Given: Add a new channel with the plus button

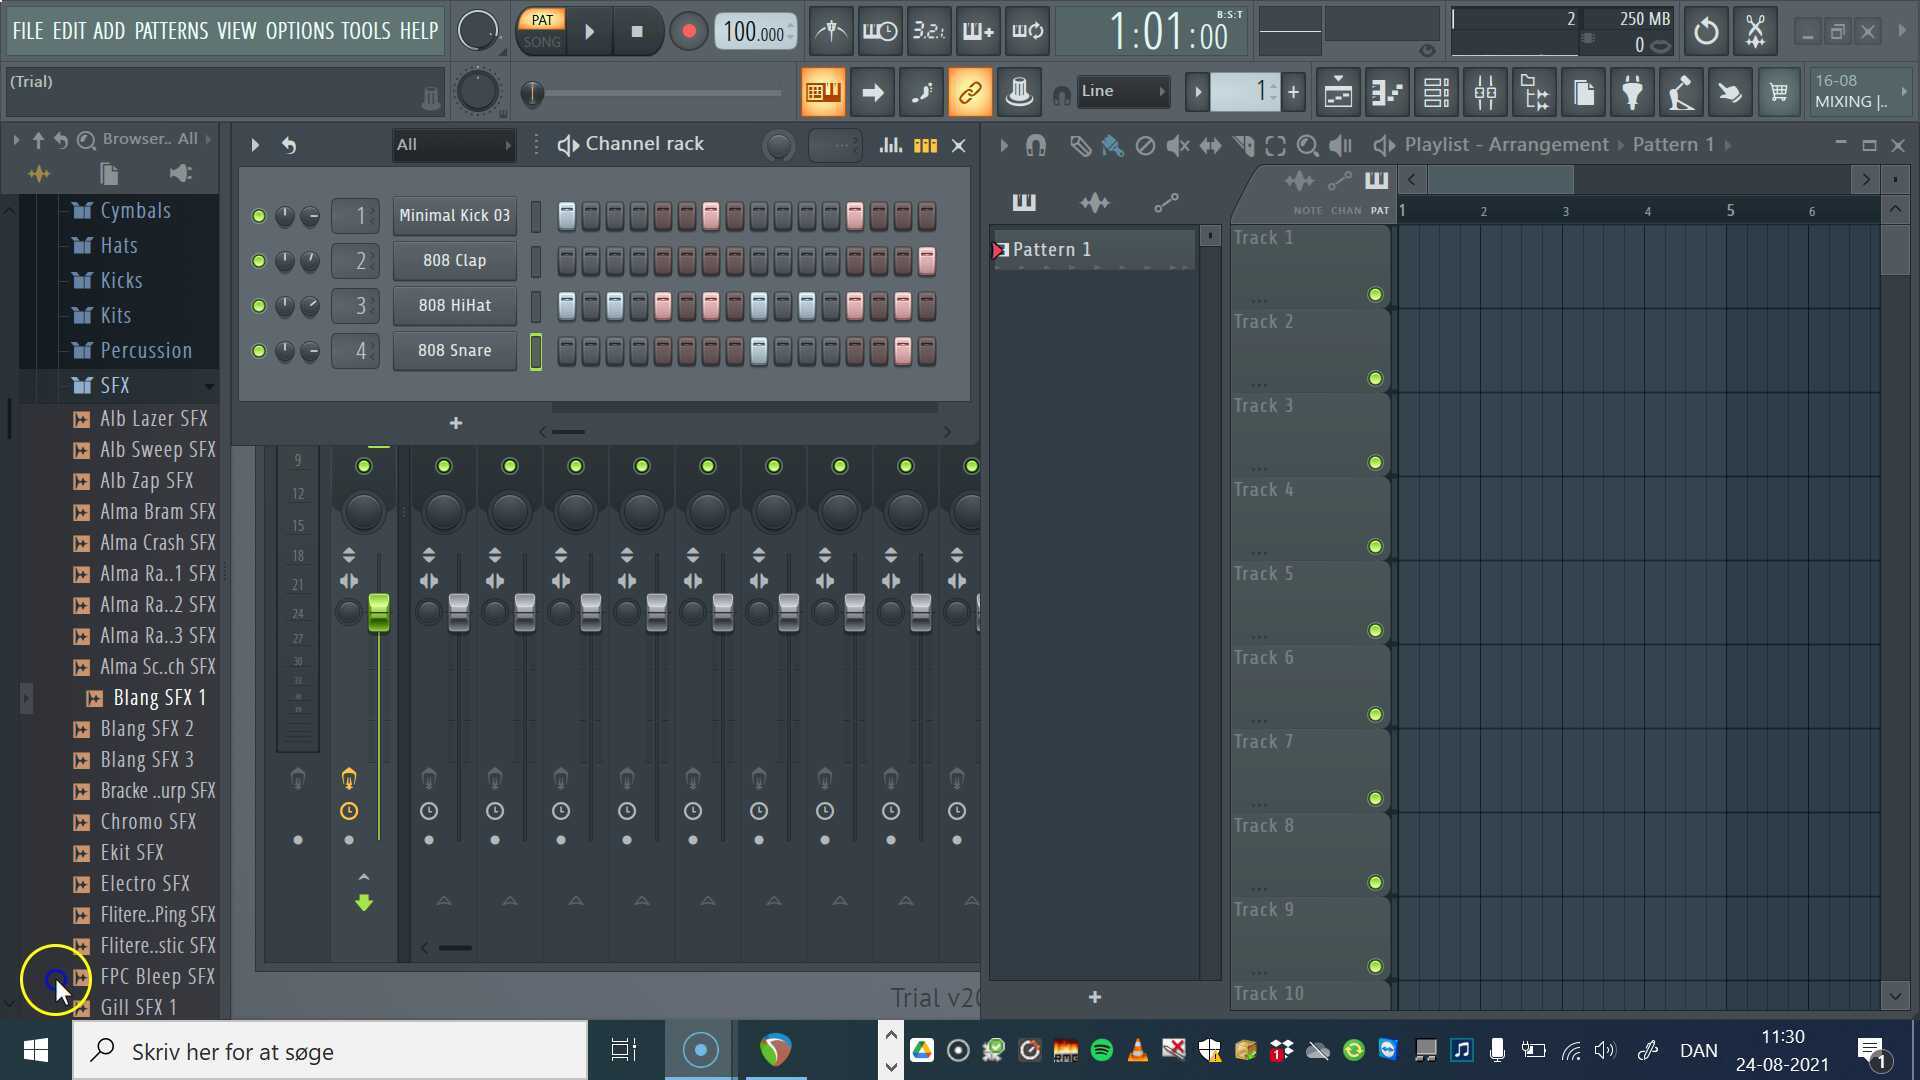Looking at the screenshot, I should point(455,422).
